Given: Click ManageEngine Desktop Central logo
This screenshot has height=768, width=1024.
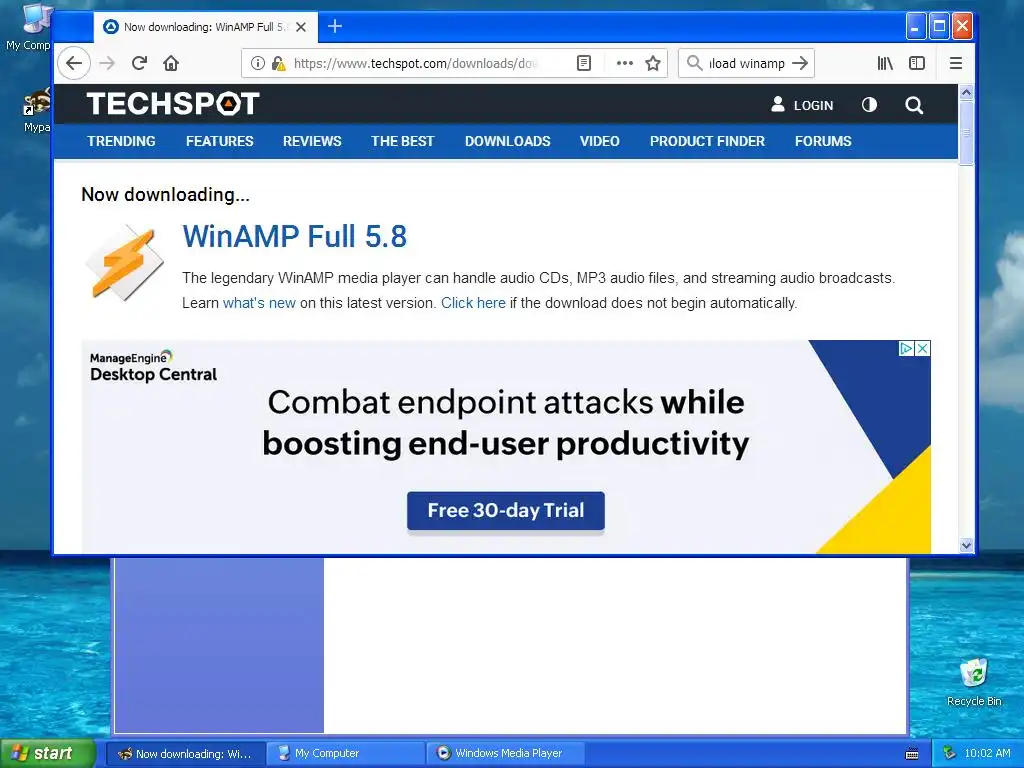Looking at the screenshot, I should click(x=153, y=366).
